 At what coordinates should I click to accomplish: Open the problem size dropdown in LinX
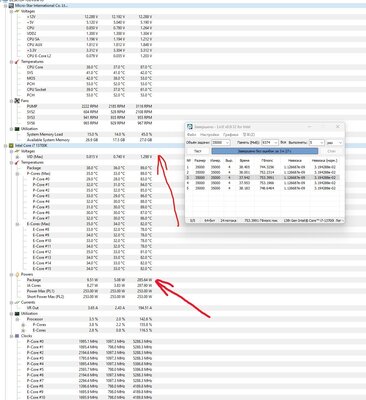tap(221, 142)
